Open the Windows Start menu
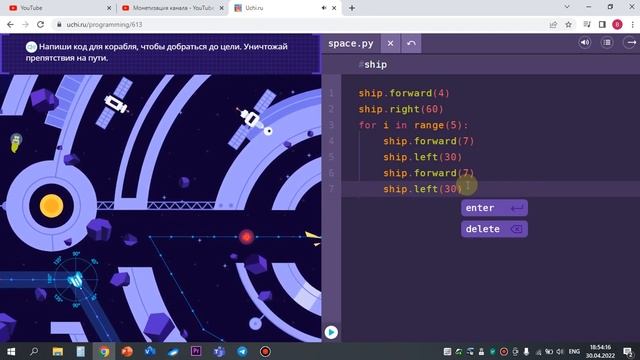The height and width of the screenshot is (360, 640). tap(11, 351)
